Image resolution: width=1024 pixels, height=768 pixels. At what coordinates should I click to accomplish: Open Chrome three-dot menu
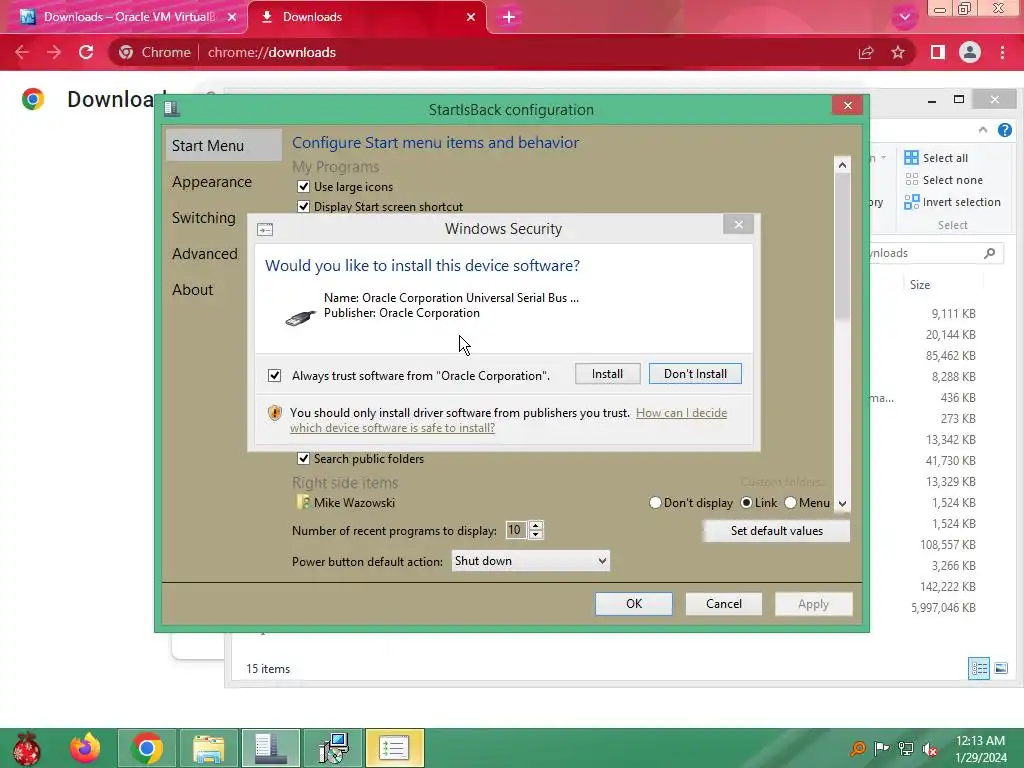1002,52
